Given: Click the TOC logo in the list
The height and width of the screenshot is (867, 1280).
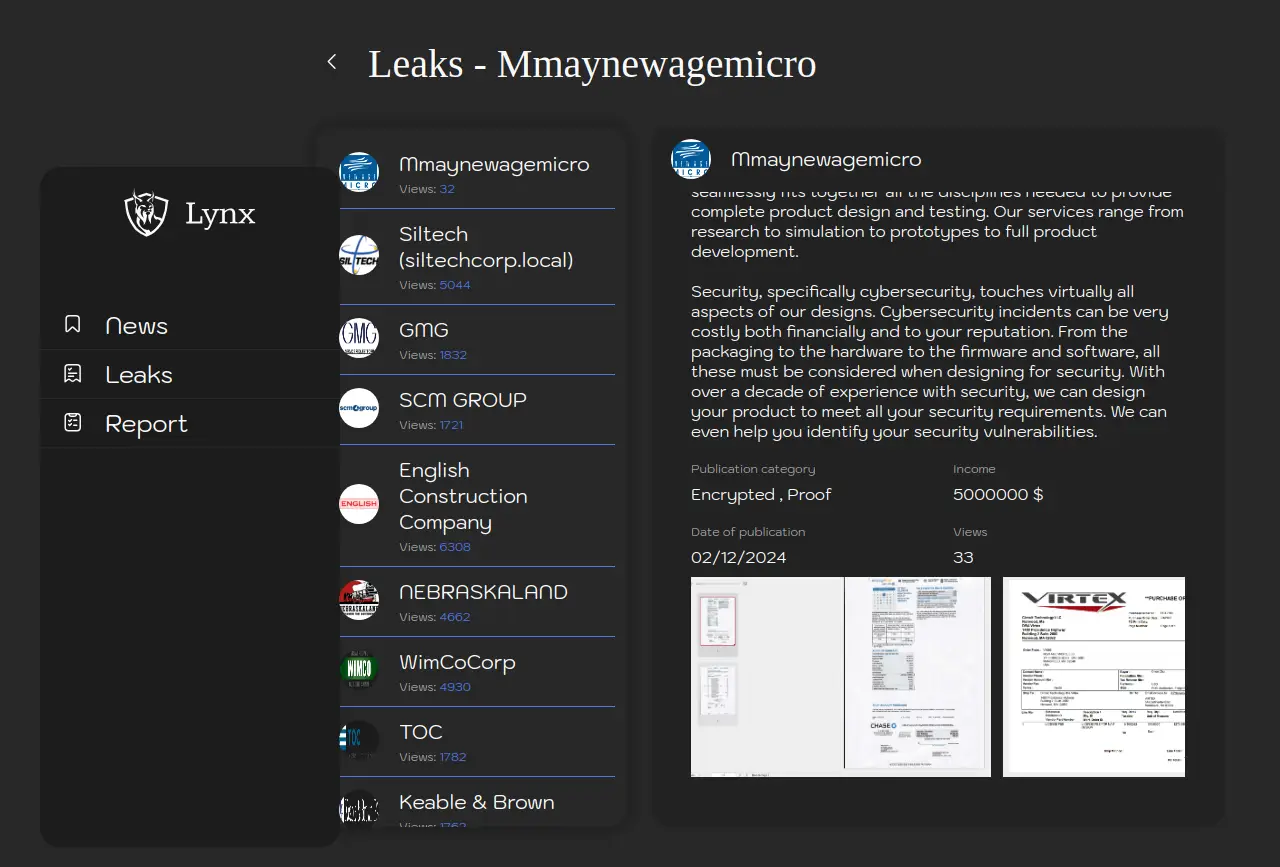Looking at the screenshot, I should [x=359, y=740].
